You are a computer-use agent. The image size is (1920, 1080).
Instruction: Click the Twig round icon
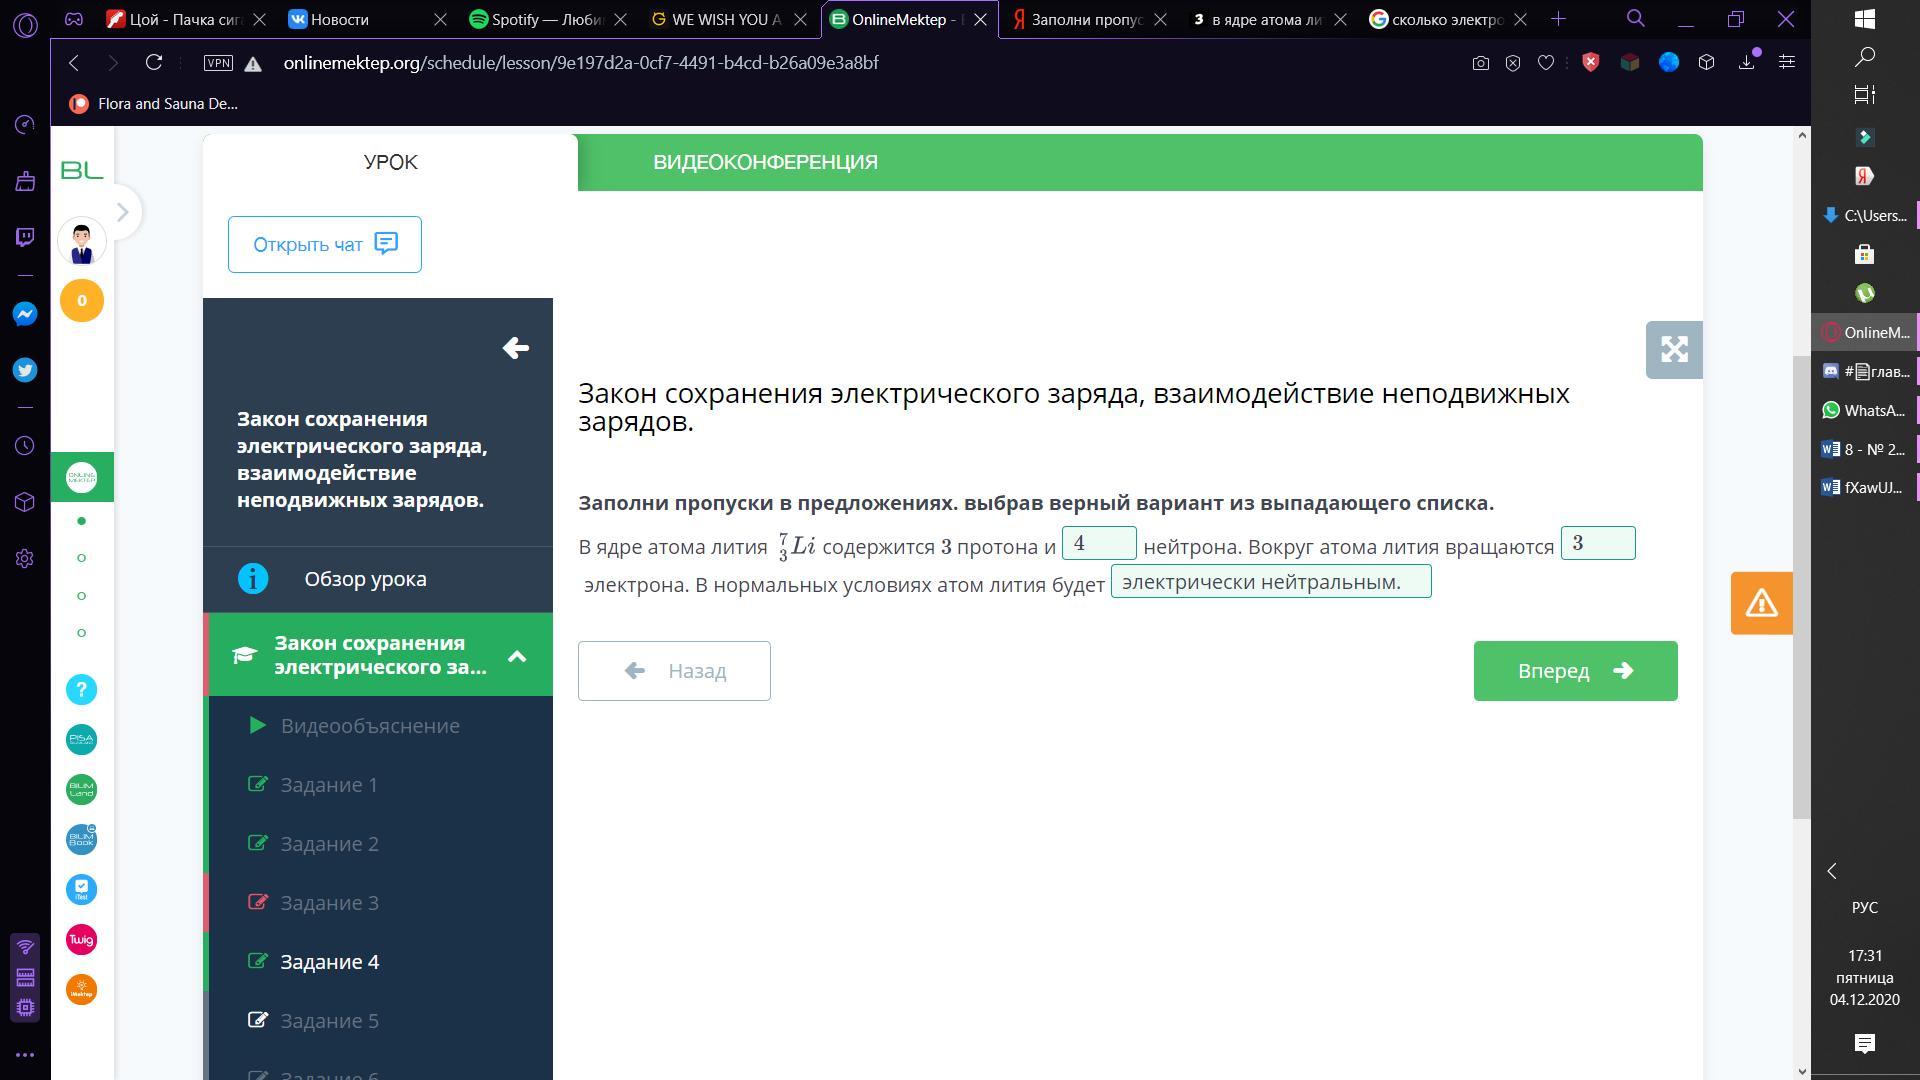click(81, 939)
